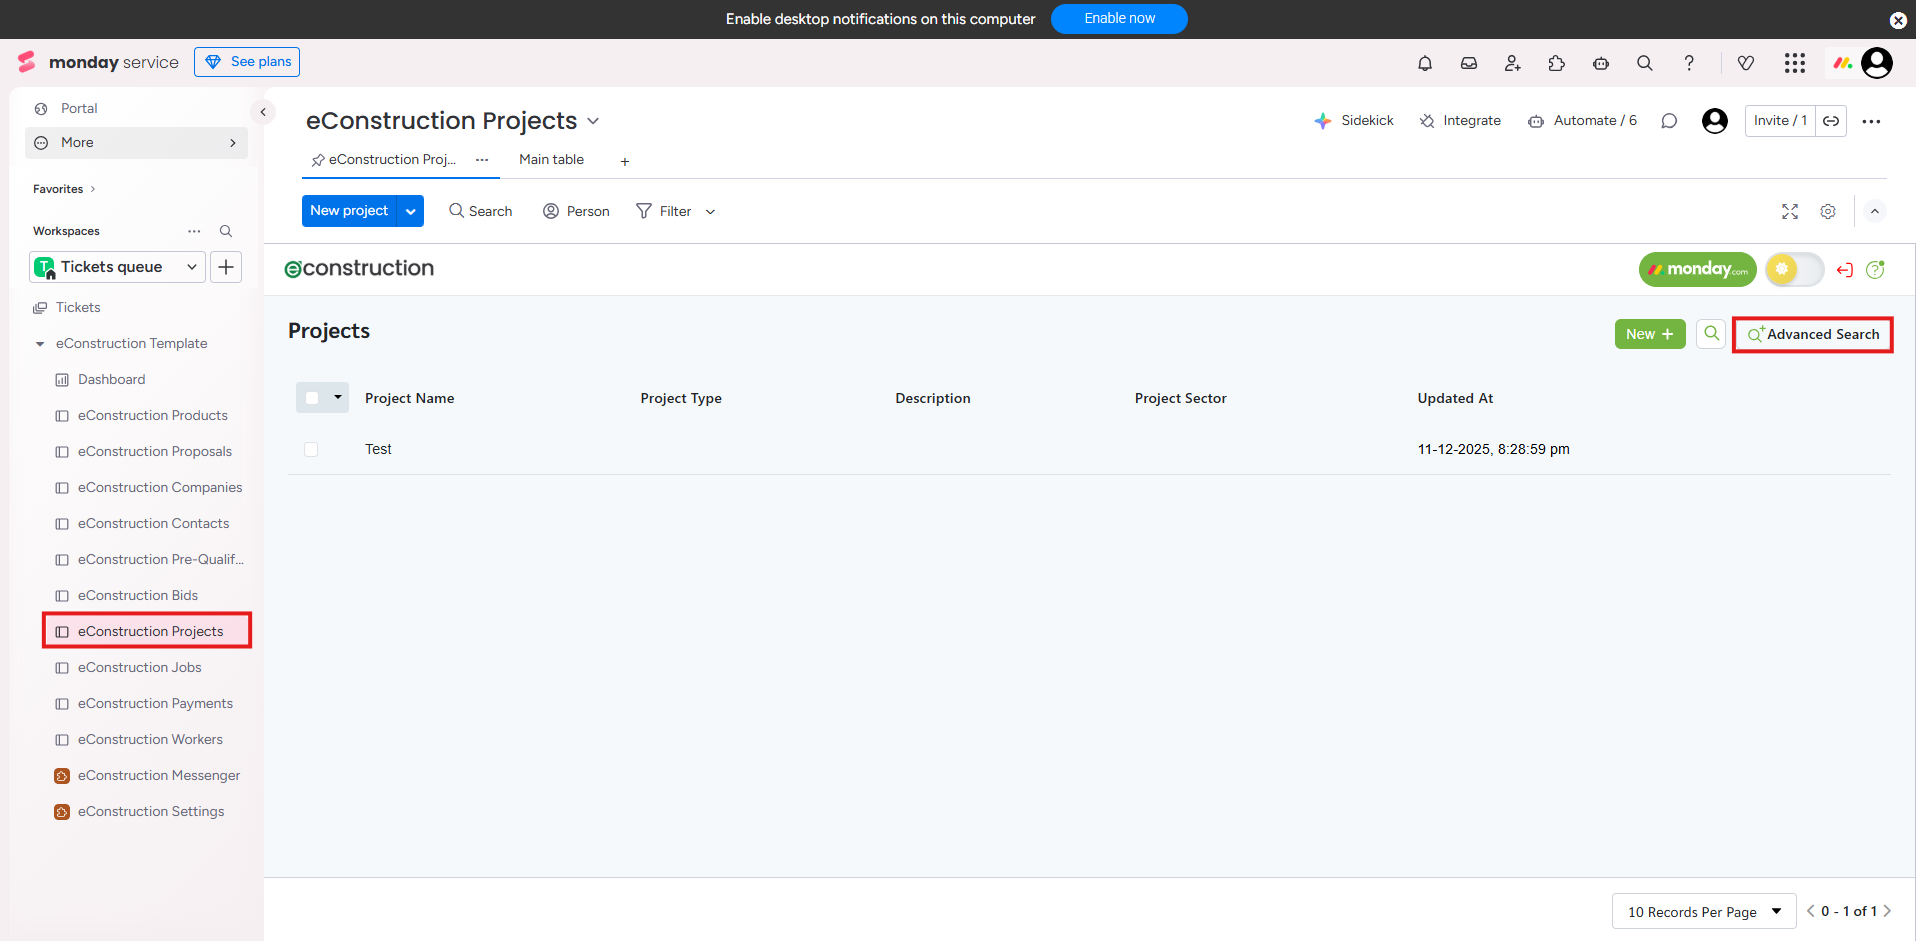Click the Sidekick AI assistant button
The image size is (1916, 941).
pos(1354,121)
